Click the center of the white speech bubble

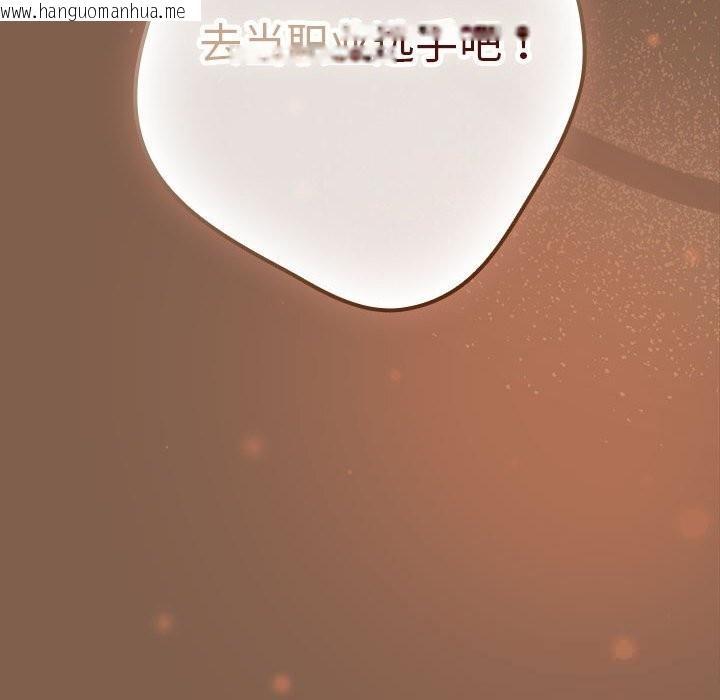tap(360, 150)
